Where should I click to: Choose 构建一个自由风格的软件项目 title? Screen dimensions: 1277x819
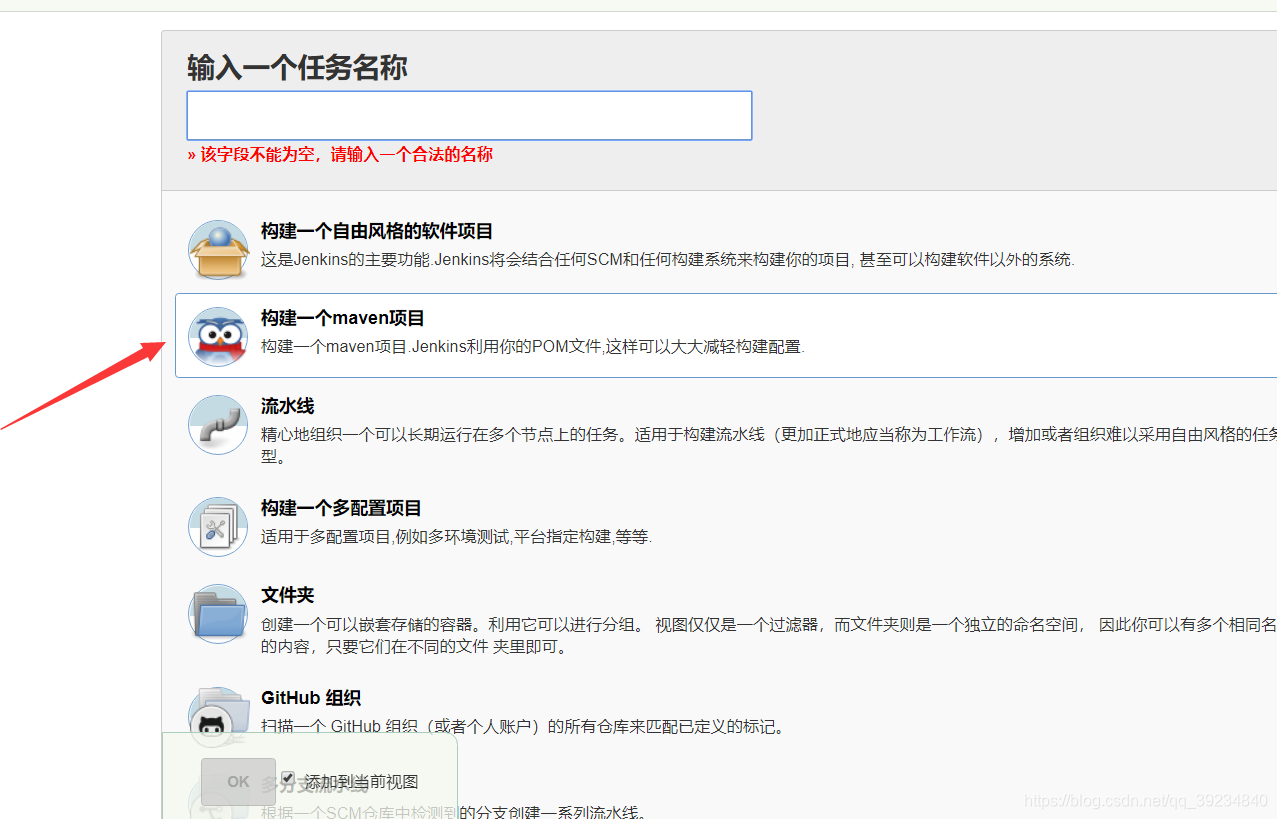(x=377, y=231)
